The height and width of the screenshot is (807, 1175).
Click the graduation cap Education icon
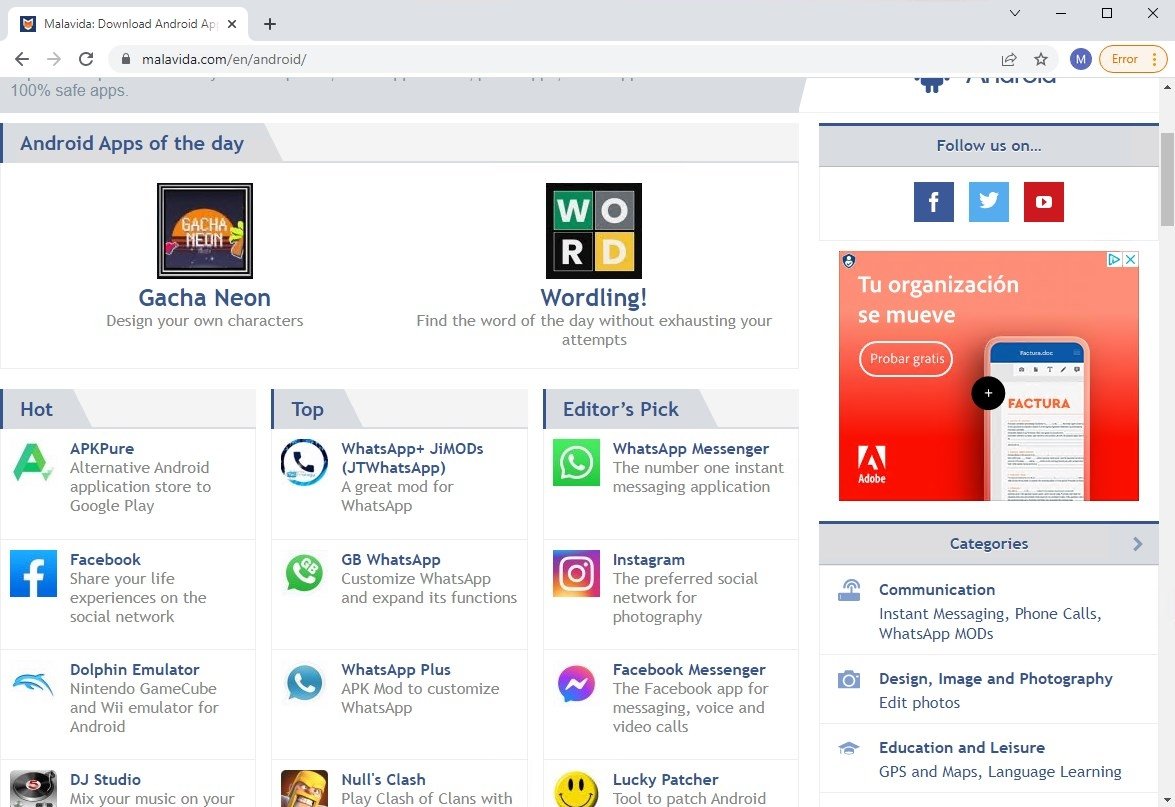849,748
